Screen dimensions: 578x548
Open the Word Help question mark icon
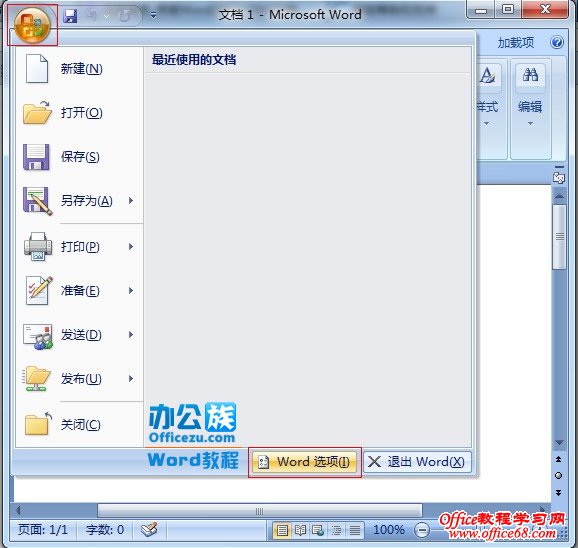[x=557, y=42]
